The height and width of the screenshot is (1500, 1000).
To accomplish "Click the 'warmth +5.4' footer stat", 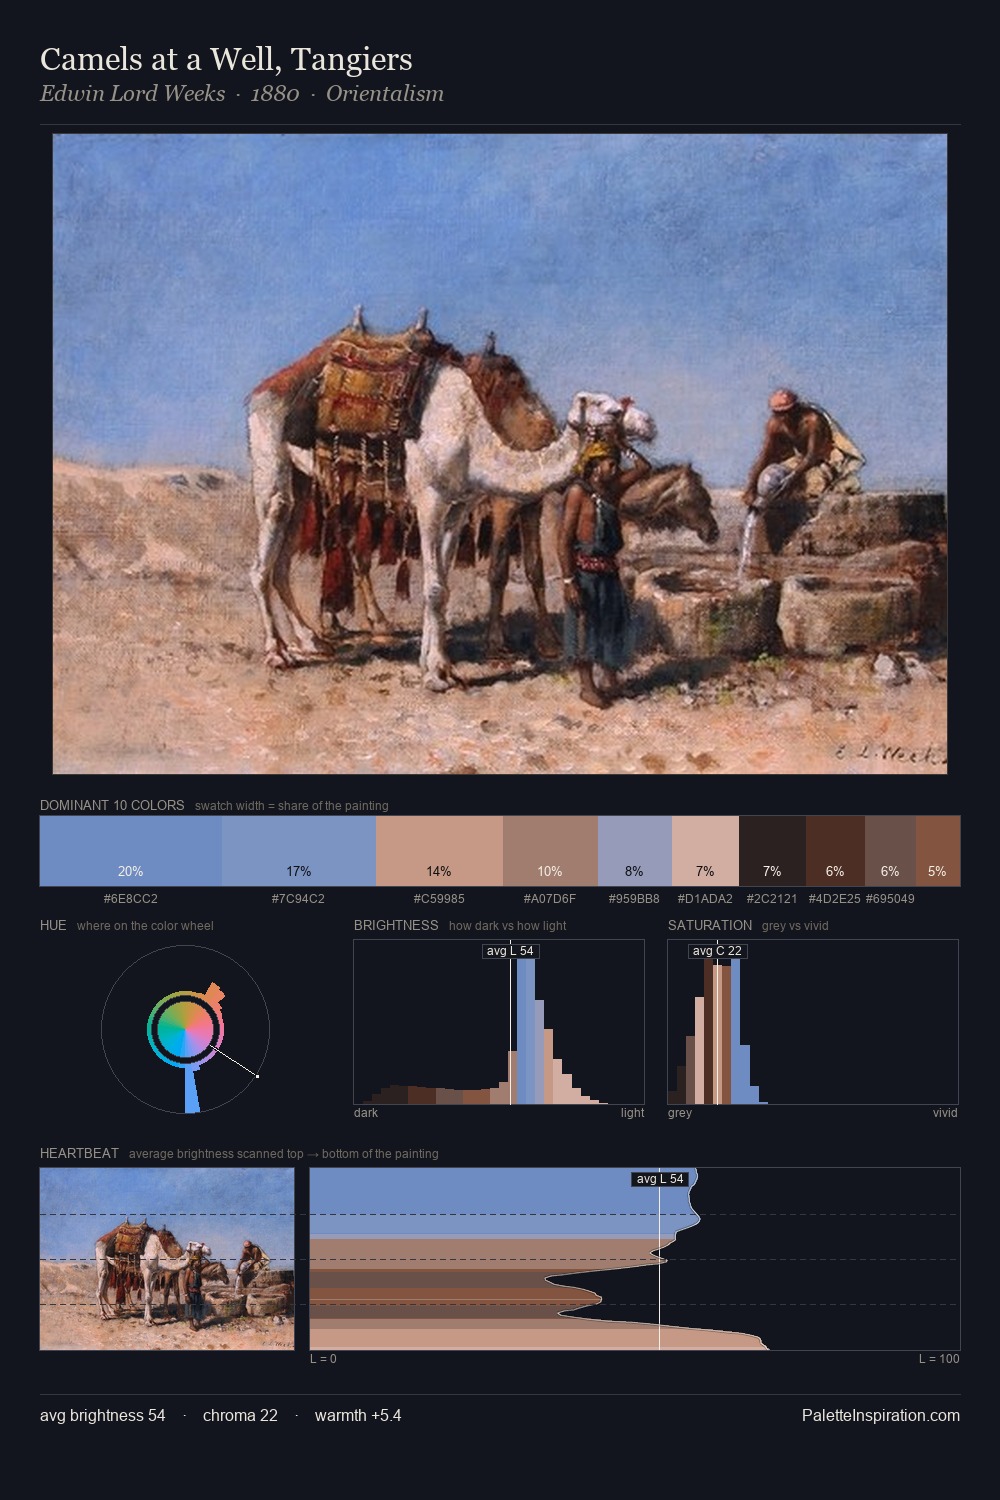I will click(358, 1415).
